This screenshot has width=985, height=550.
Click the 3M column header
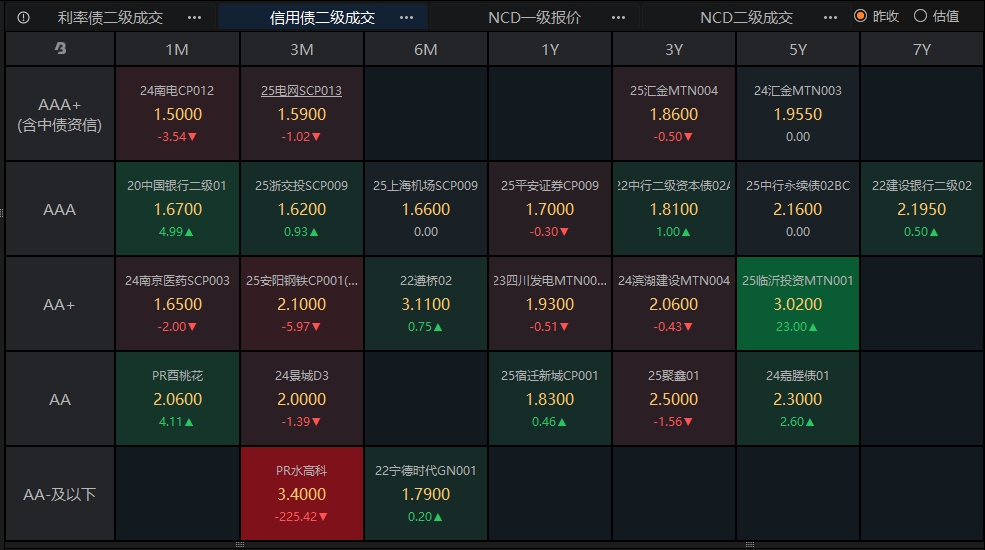(x=302, y=49)
